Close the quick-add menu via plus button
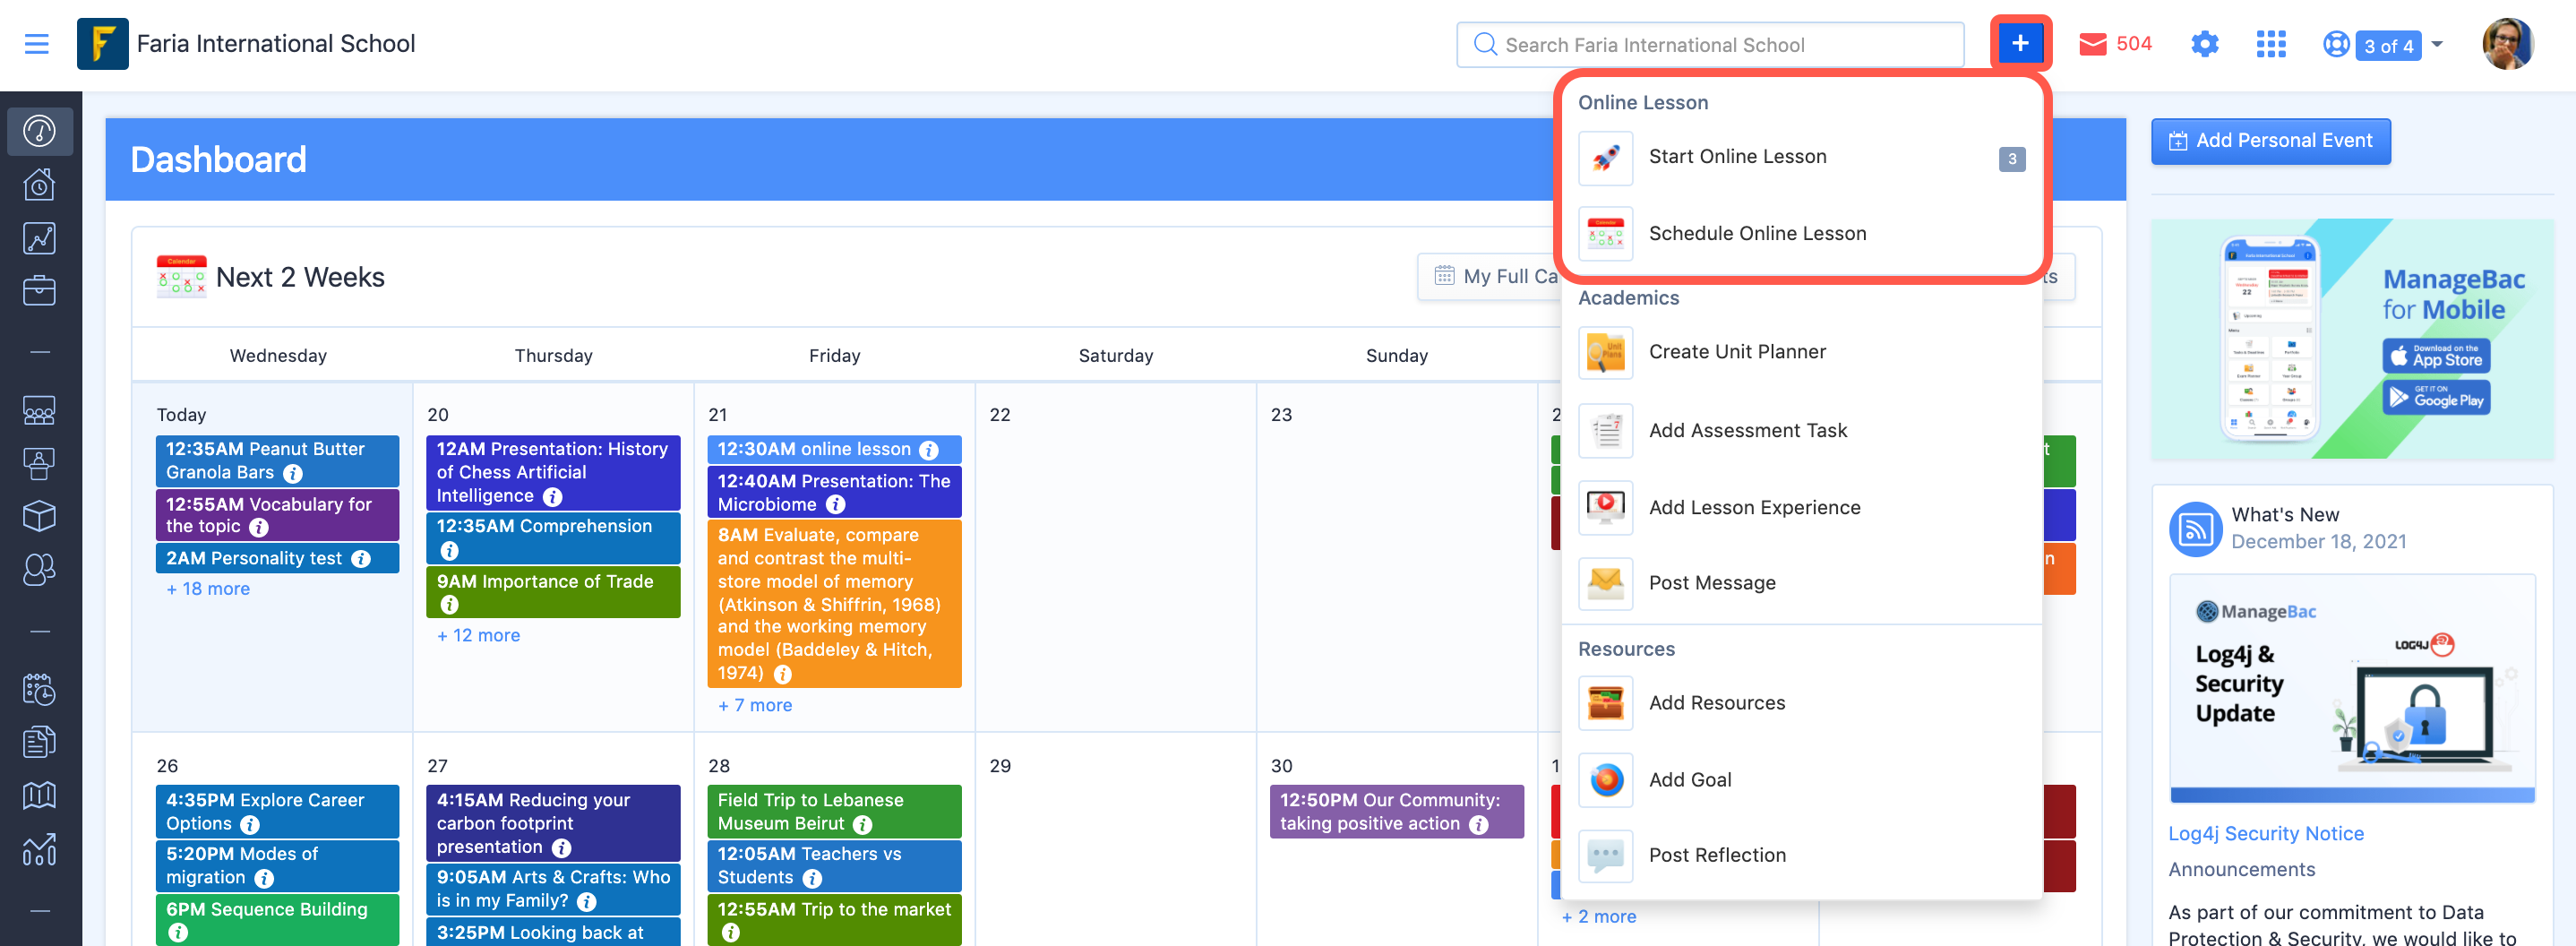 coord(2020,44)
